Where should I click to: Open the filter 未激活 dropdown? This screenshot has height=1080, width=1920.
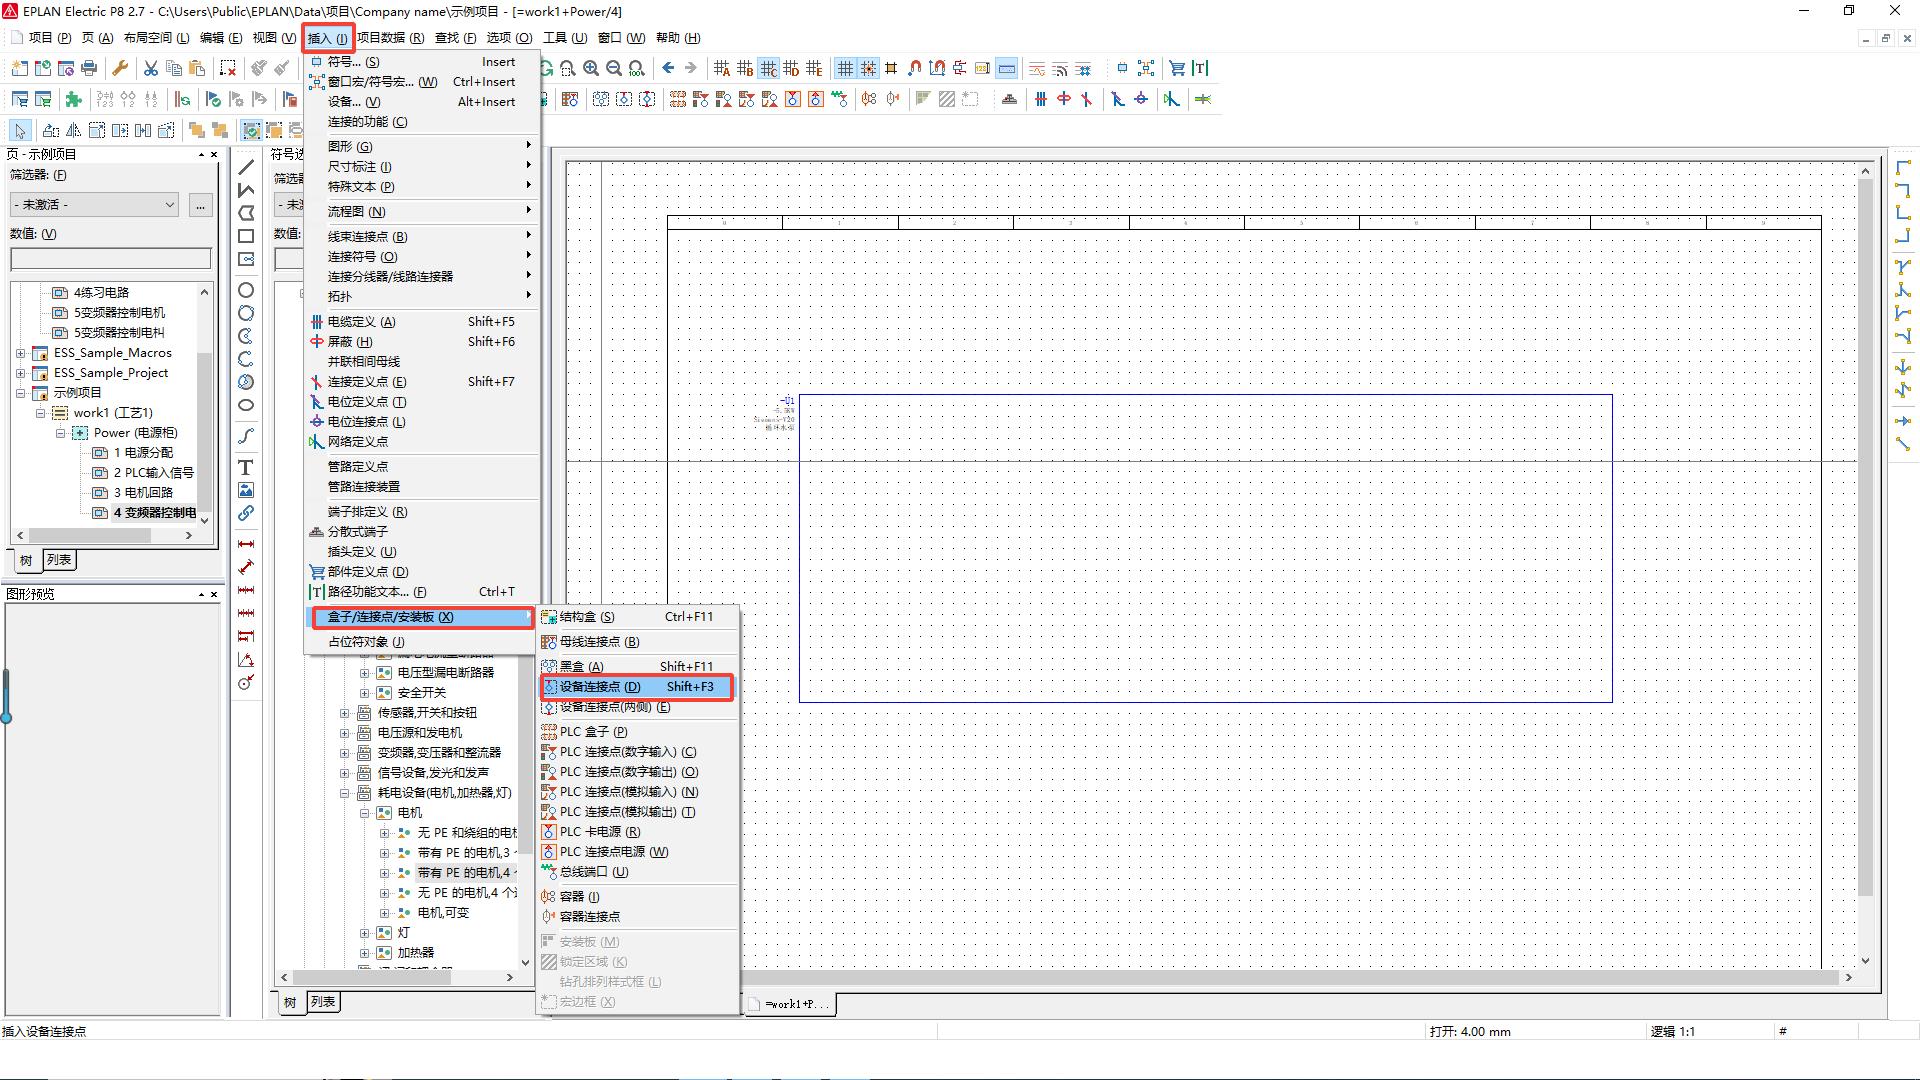tap(95, 205)
